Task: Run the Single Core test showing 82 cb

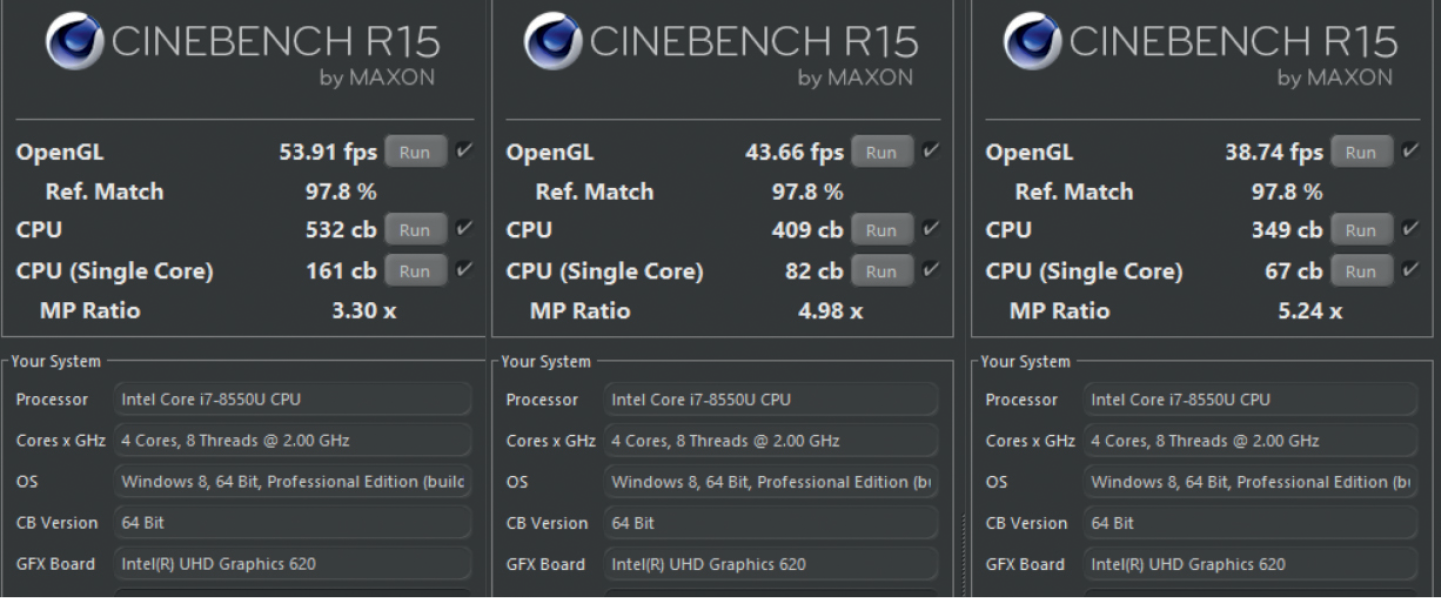Action: [881, 271]
